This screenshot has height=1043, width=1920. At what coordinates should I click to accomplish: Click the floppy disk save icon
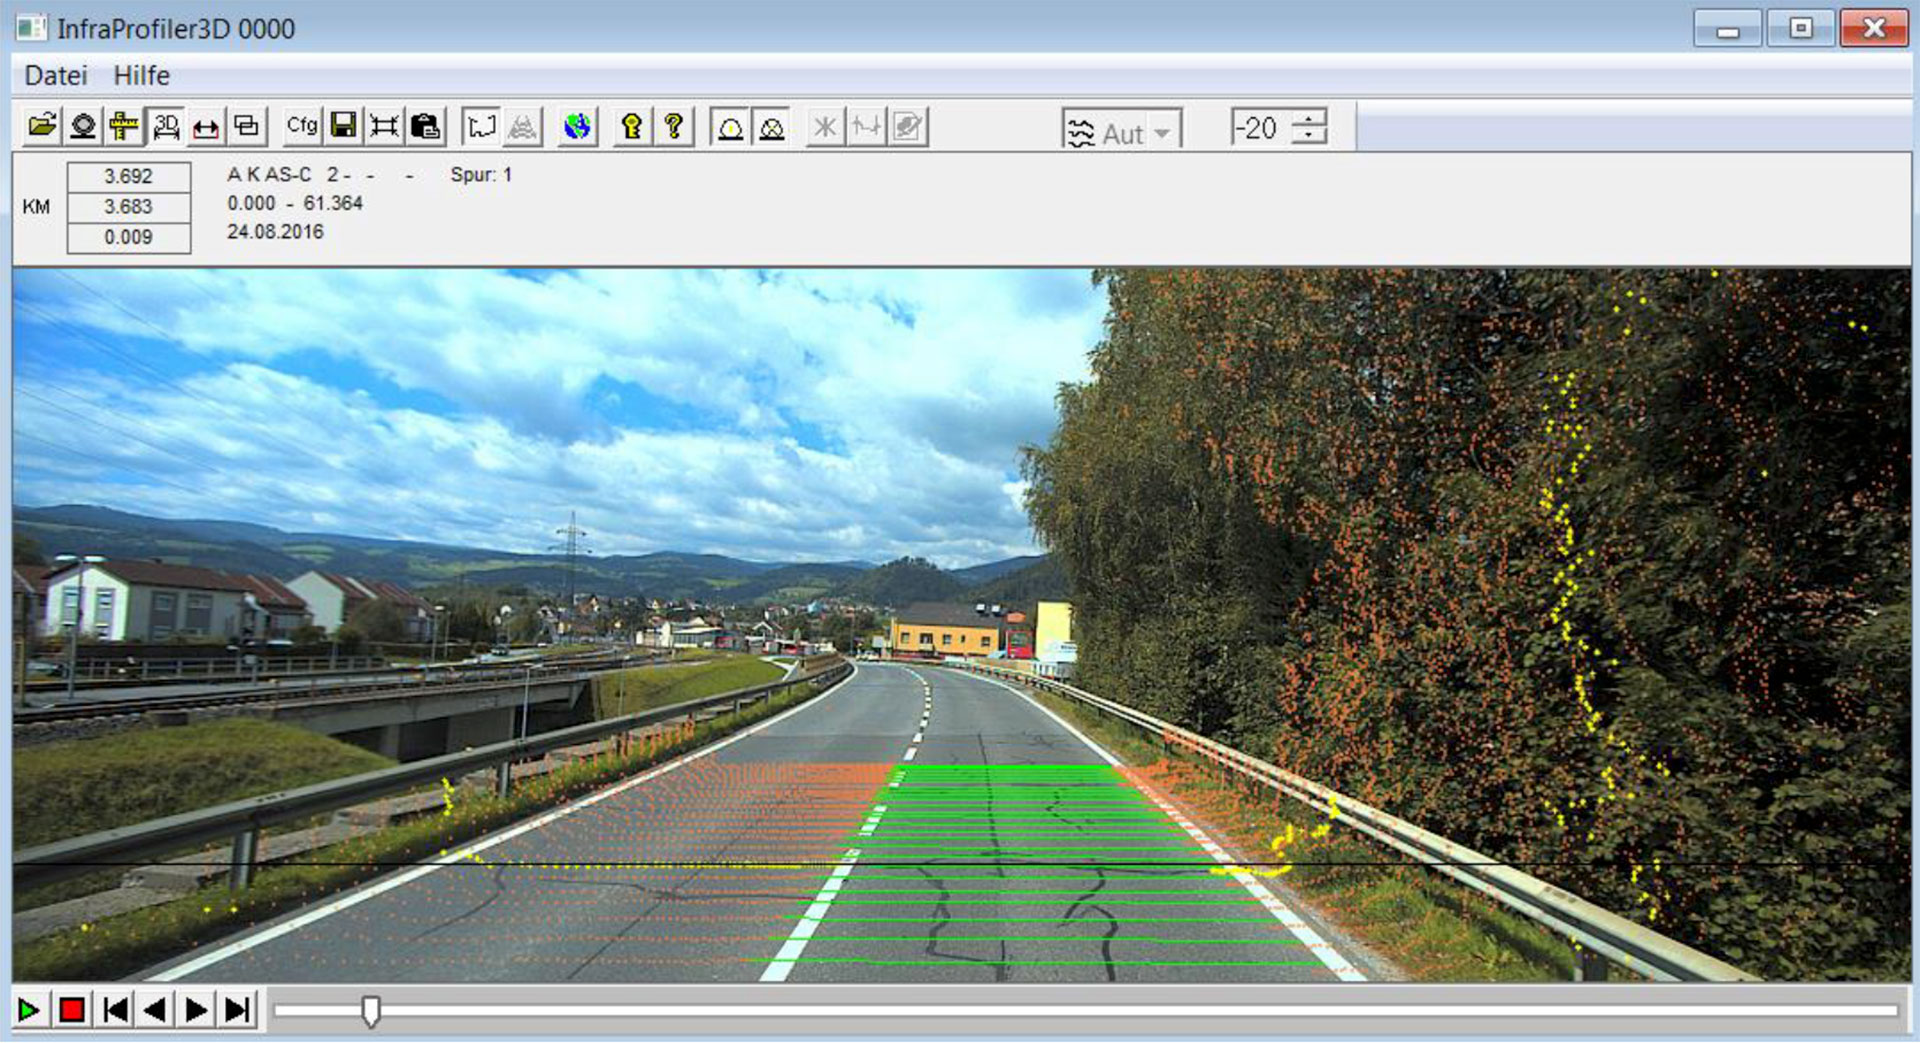[x=343, y=127]
